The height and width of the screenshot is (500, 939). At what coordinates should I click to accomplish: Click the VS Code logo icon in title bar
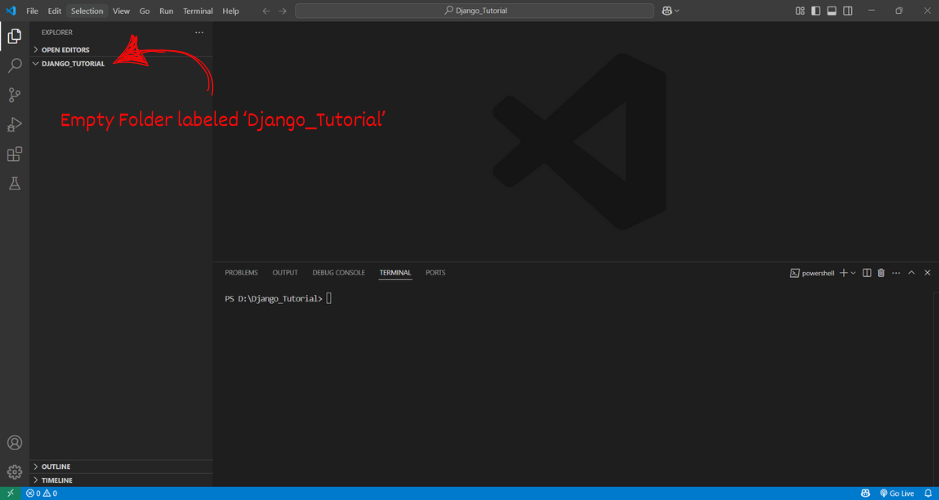click(x=11, y=11)
